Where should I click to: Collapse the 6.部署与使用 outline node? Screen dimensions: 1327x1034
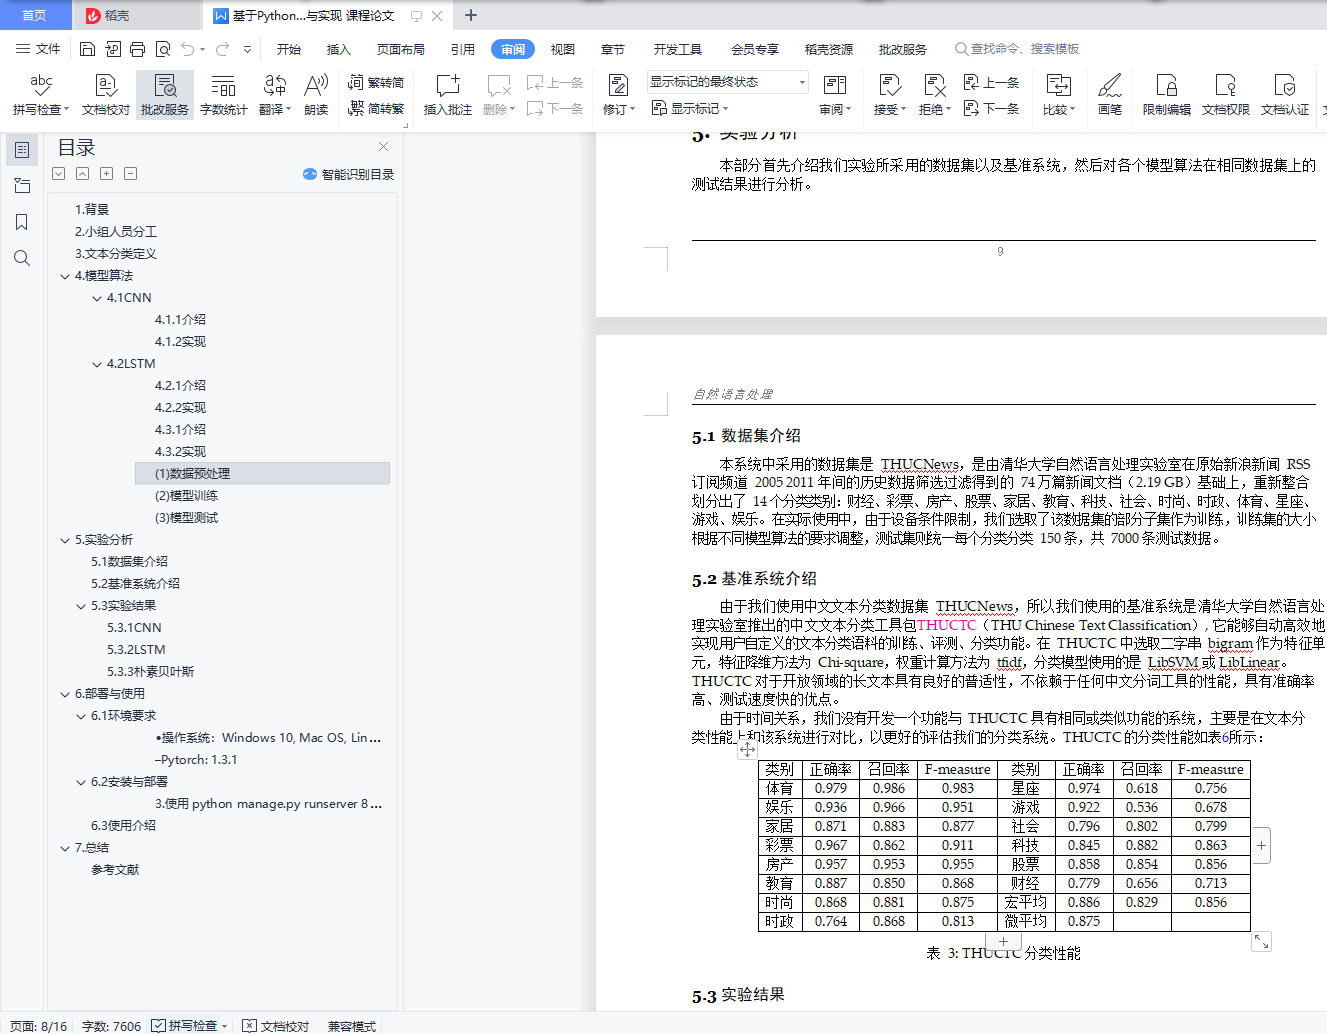pyautogui.click(x=65, y=694)
